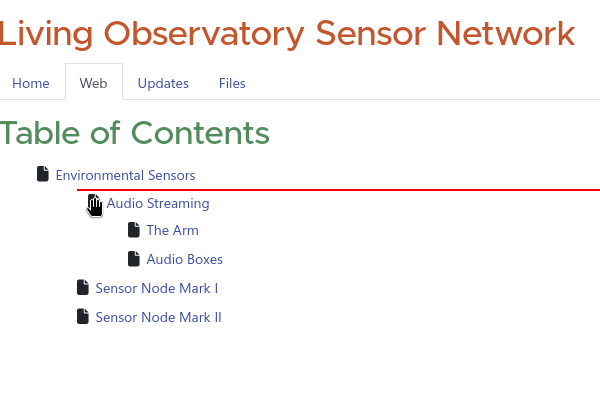The image size is (600, 406).
Task: Open the Environmental Sensors link
Action: pyautogui.click(x=125, y=175)
